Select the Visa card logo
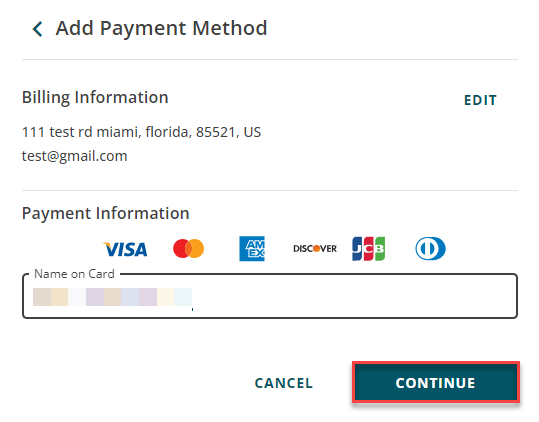This screenshot has width=539, height=422. click(125, 249)
